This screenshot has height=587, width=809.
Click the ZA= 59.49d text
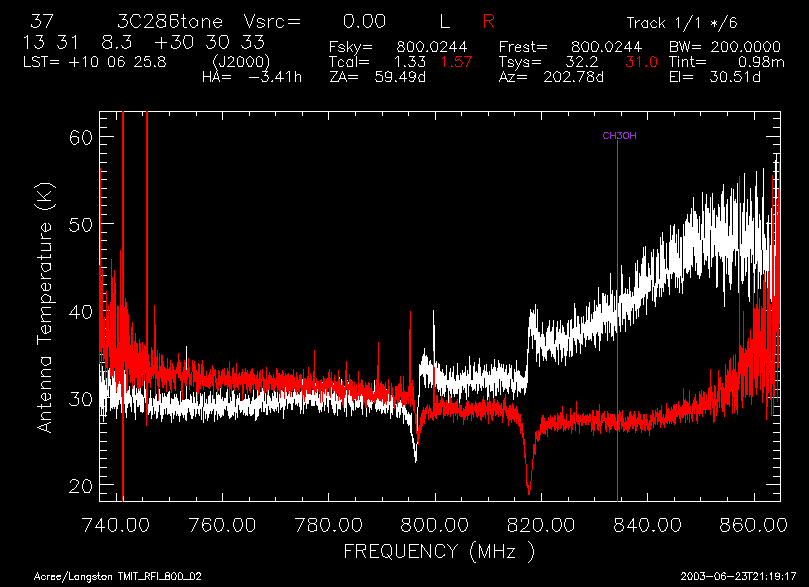(x=377, y=77)
